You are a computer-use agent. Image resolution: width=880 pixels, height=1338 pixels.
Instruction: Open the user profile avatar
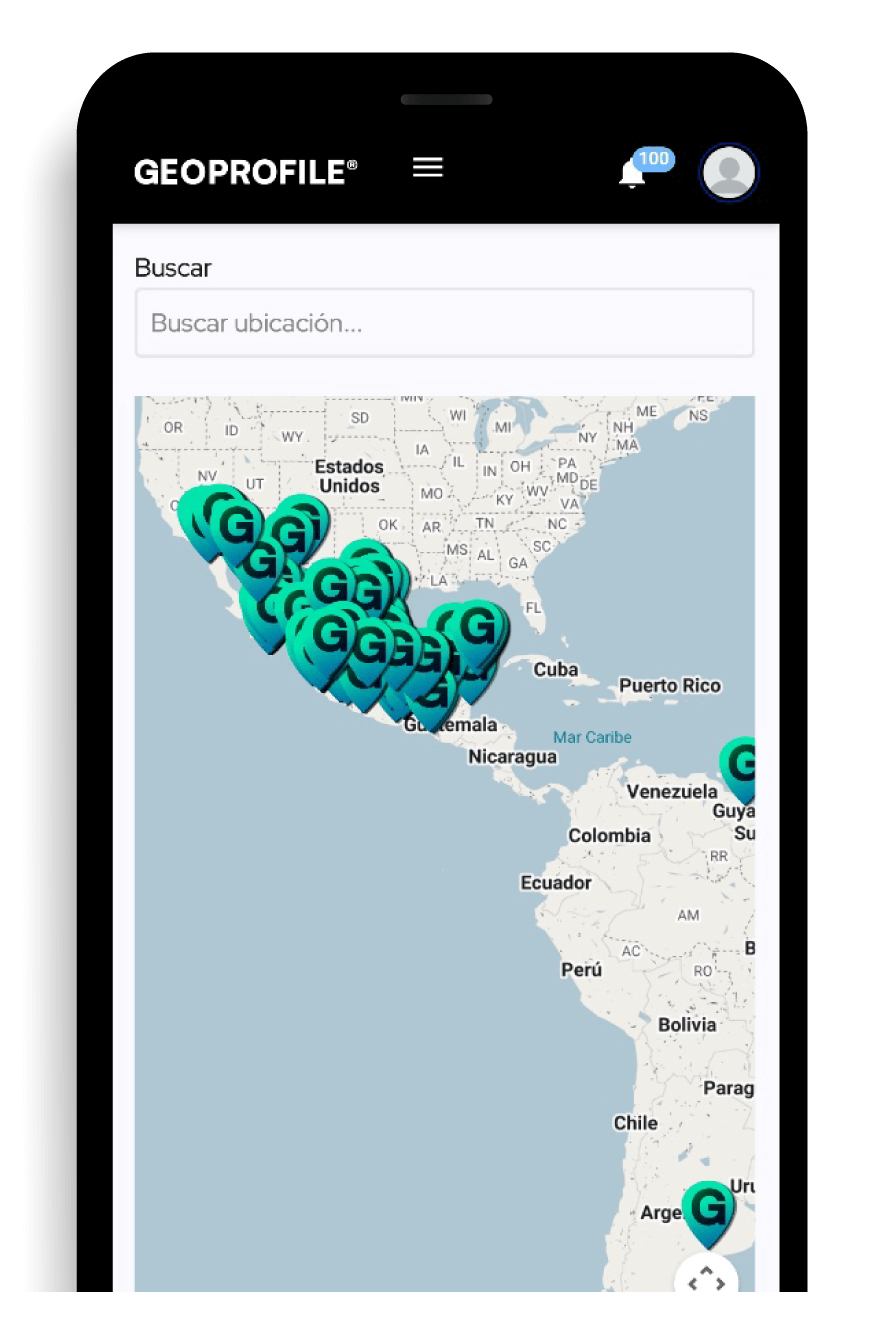(729, 172)
